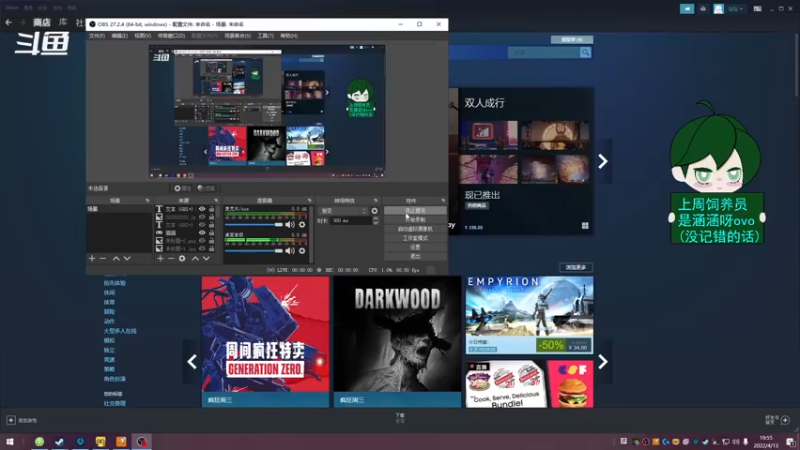Viewport: 800px width, 450px height.
Task: Remove selected source with minus icon
Action: tap(171, 259)
